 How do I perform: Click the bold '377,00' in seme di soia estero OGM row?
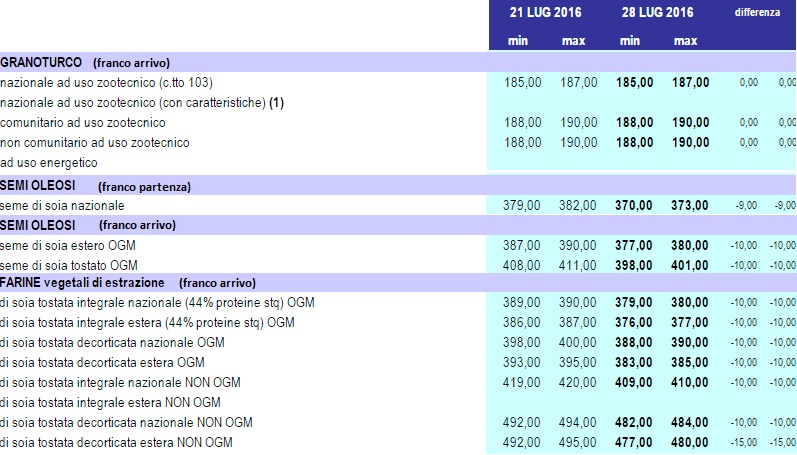pos(633,246)
